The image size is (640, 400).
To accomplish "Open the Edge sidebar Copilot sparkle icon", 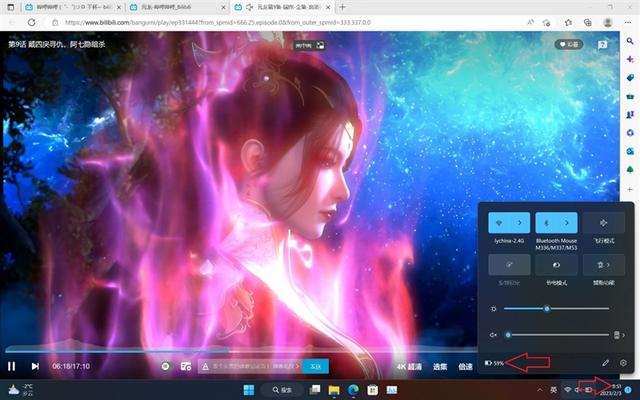I will click(630, 60).
